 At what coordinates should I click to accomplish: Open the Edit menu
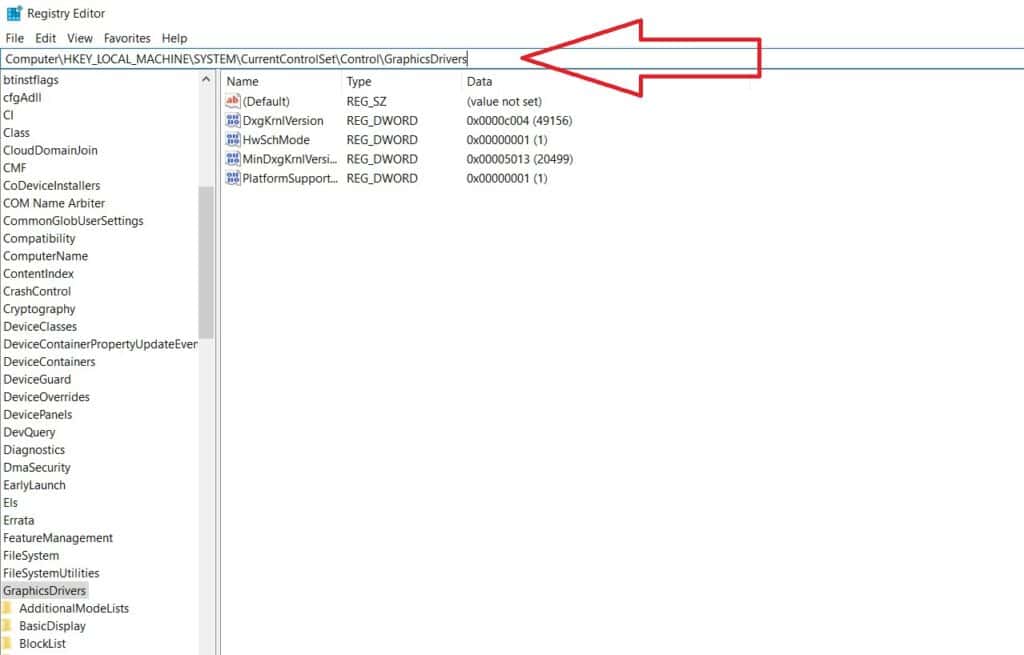[45, 38]
